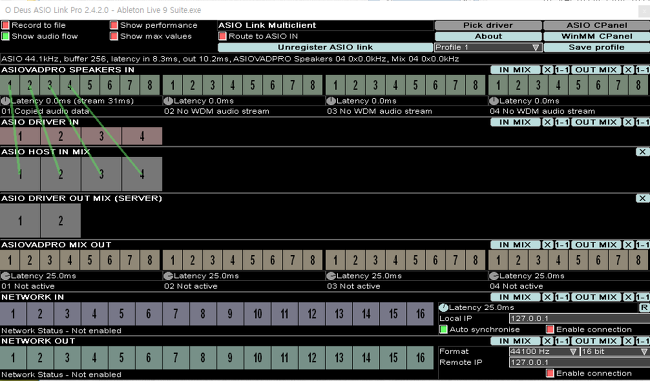
Task: Click X beside SPEAKERS IN's OUT MIX
Action: coord(628,70)
